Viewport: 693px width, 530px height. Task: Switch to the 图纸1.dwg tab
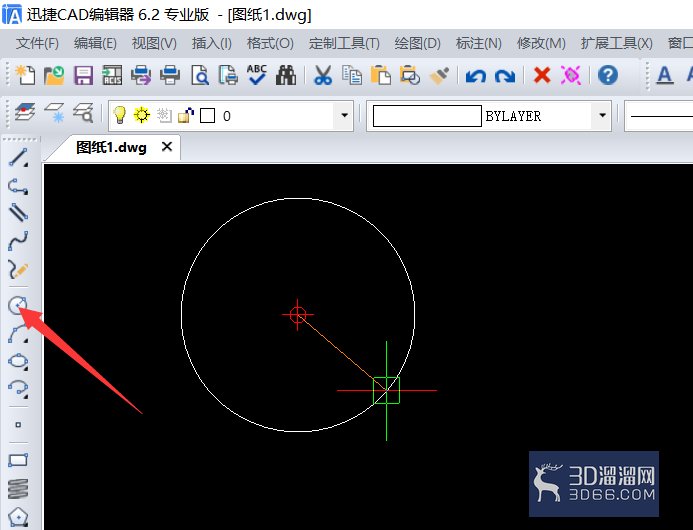111,147
